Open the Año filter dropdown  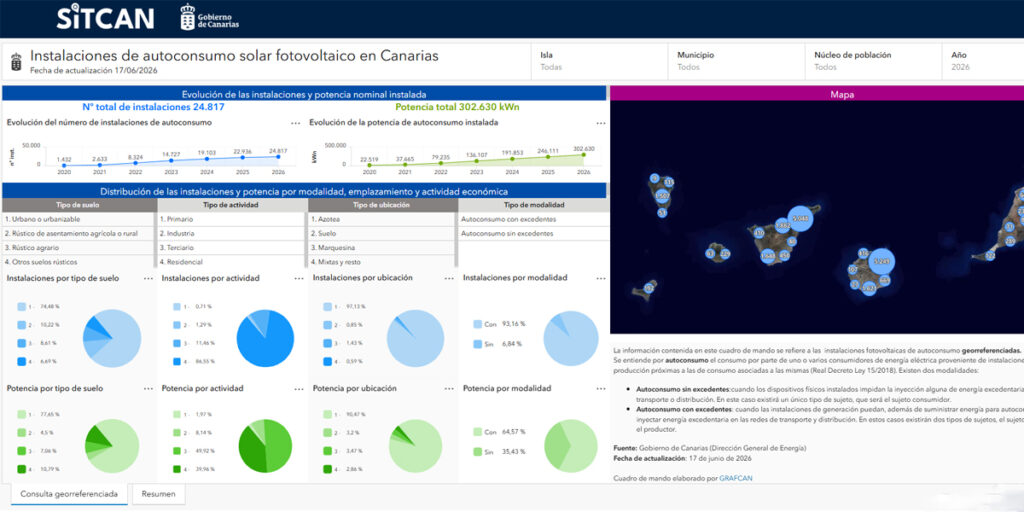click(x=984, y=61)
